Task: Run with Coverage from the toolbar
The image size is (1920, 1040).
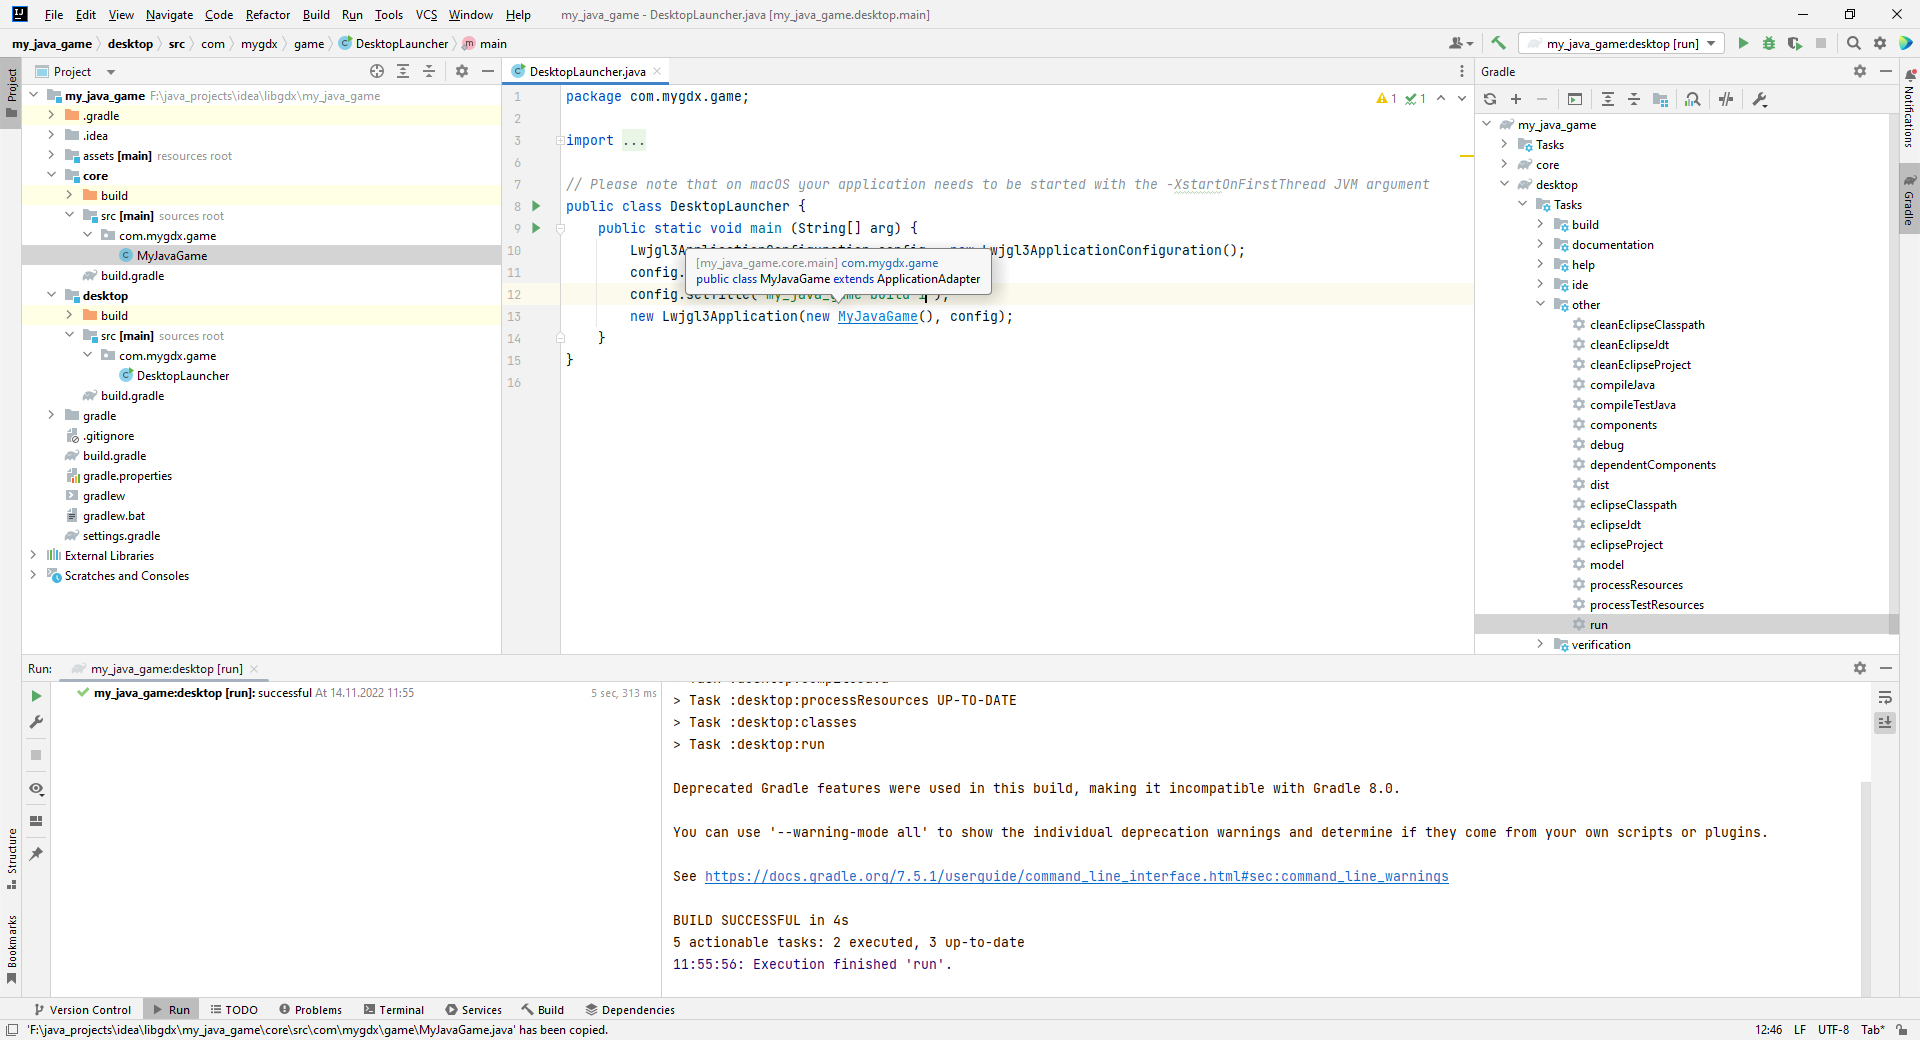Action: tap(1795, 43)
